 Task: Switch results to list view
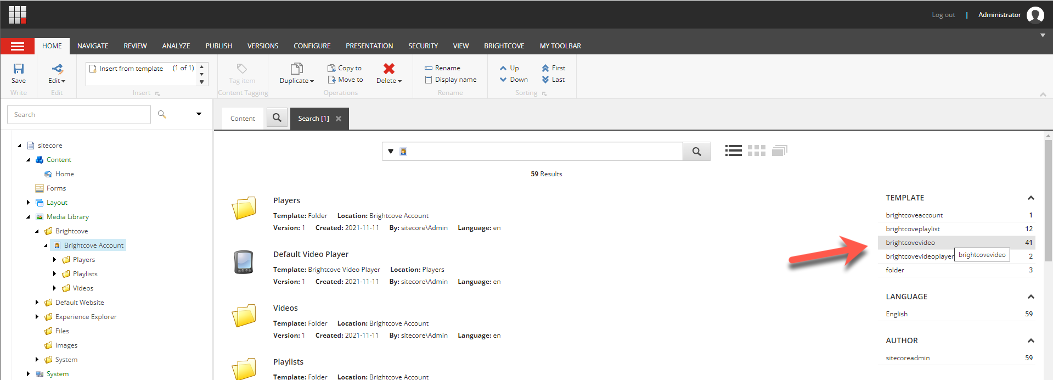click(x=733, y=151)
